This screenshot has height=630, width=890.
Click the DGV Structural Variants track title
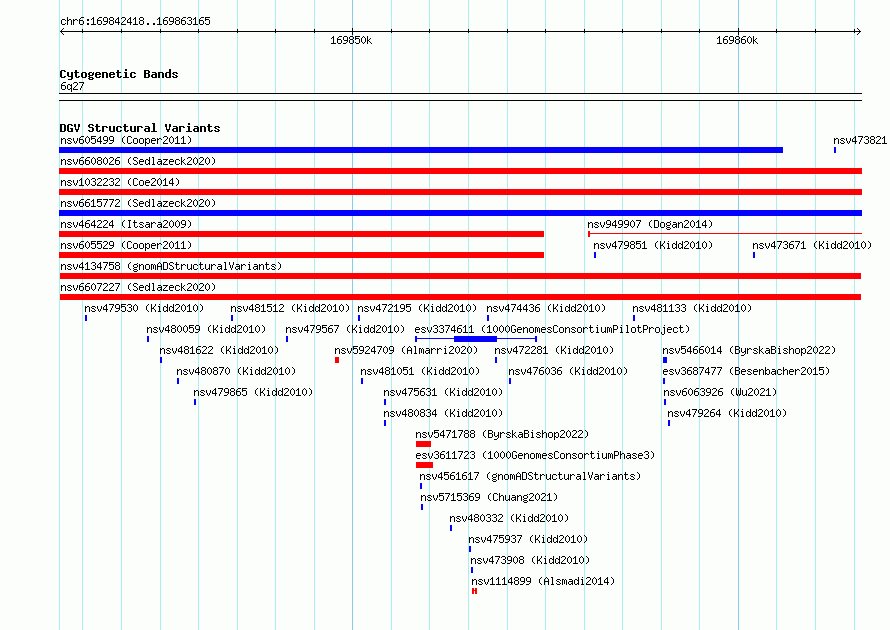coord(140,128)
